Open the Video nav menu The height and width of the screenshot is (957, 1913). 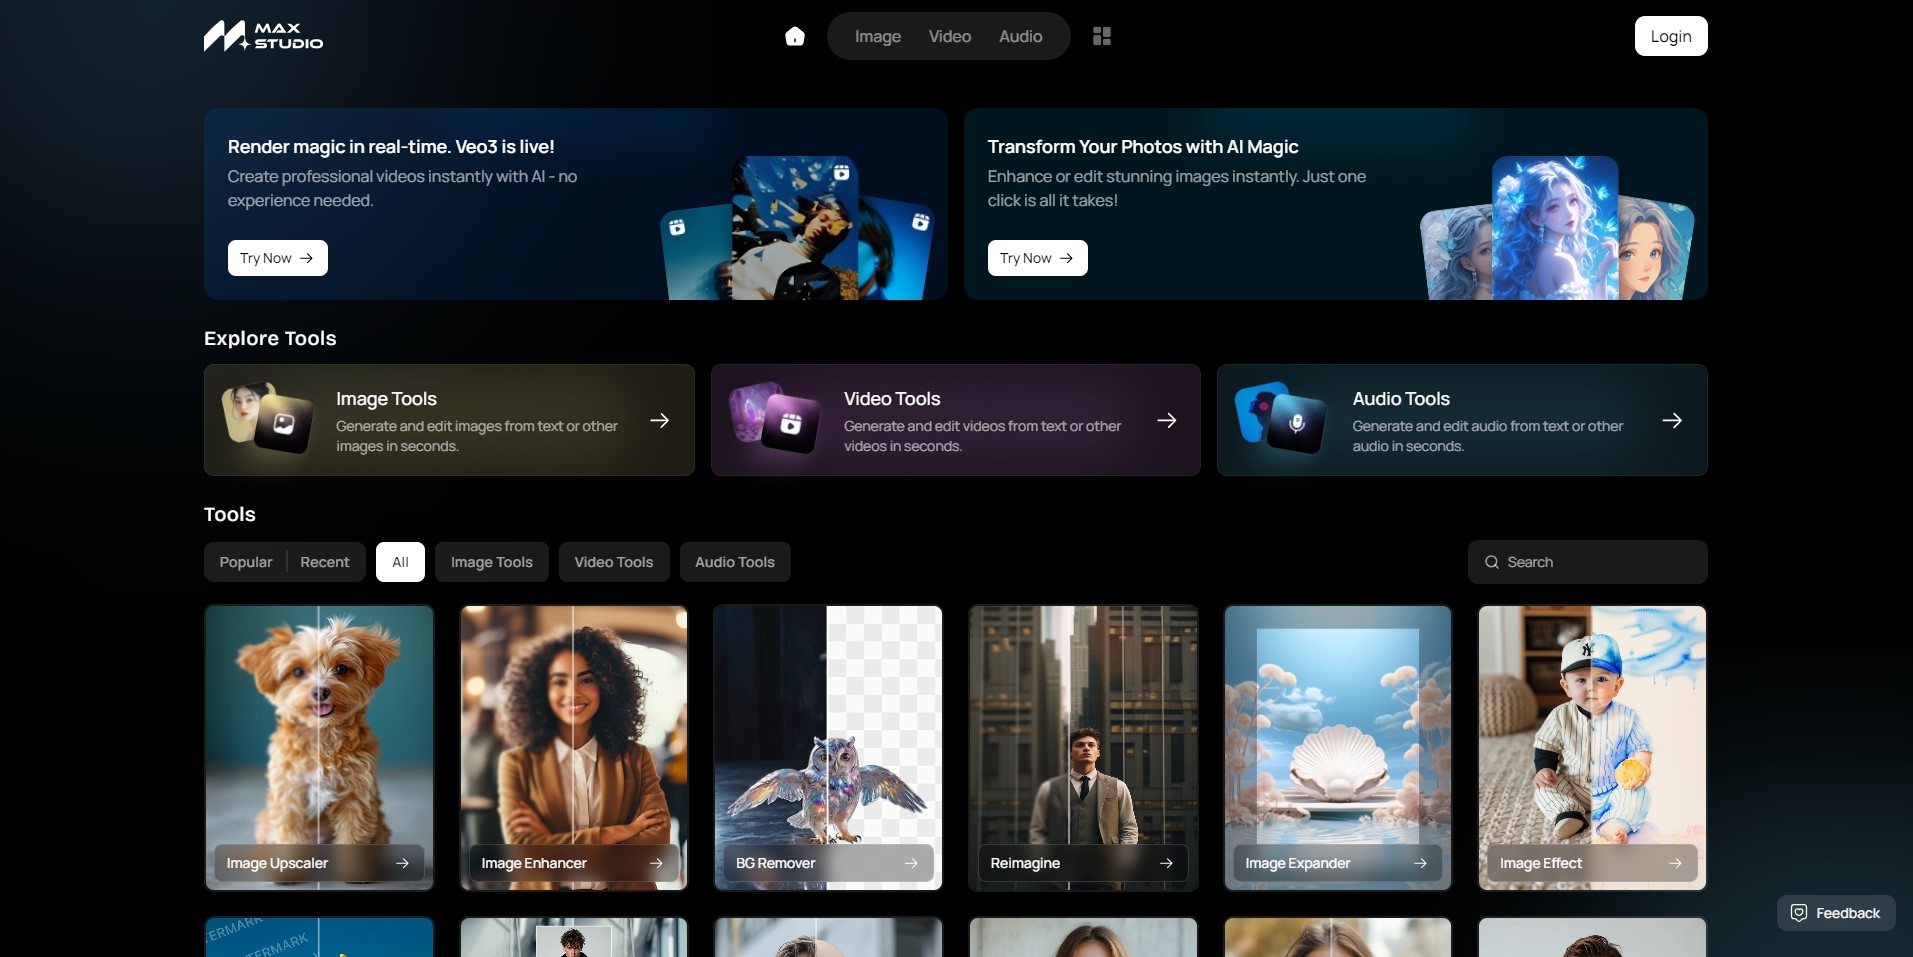click(950, 36)
